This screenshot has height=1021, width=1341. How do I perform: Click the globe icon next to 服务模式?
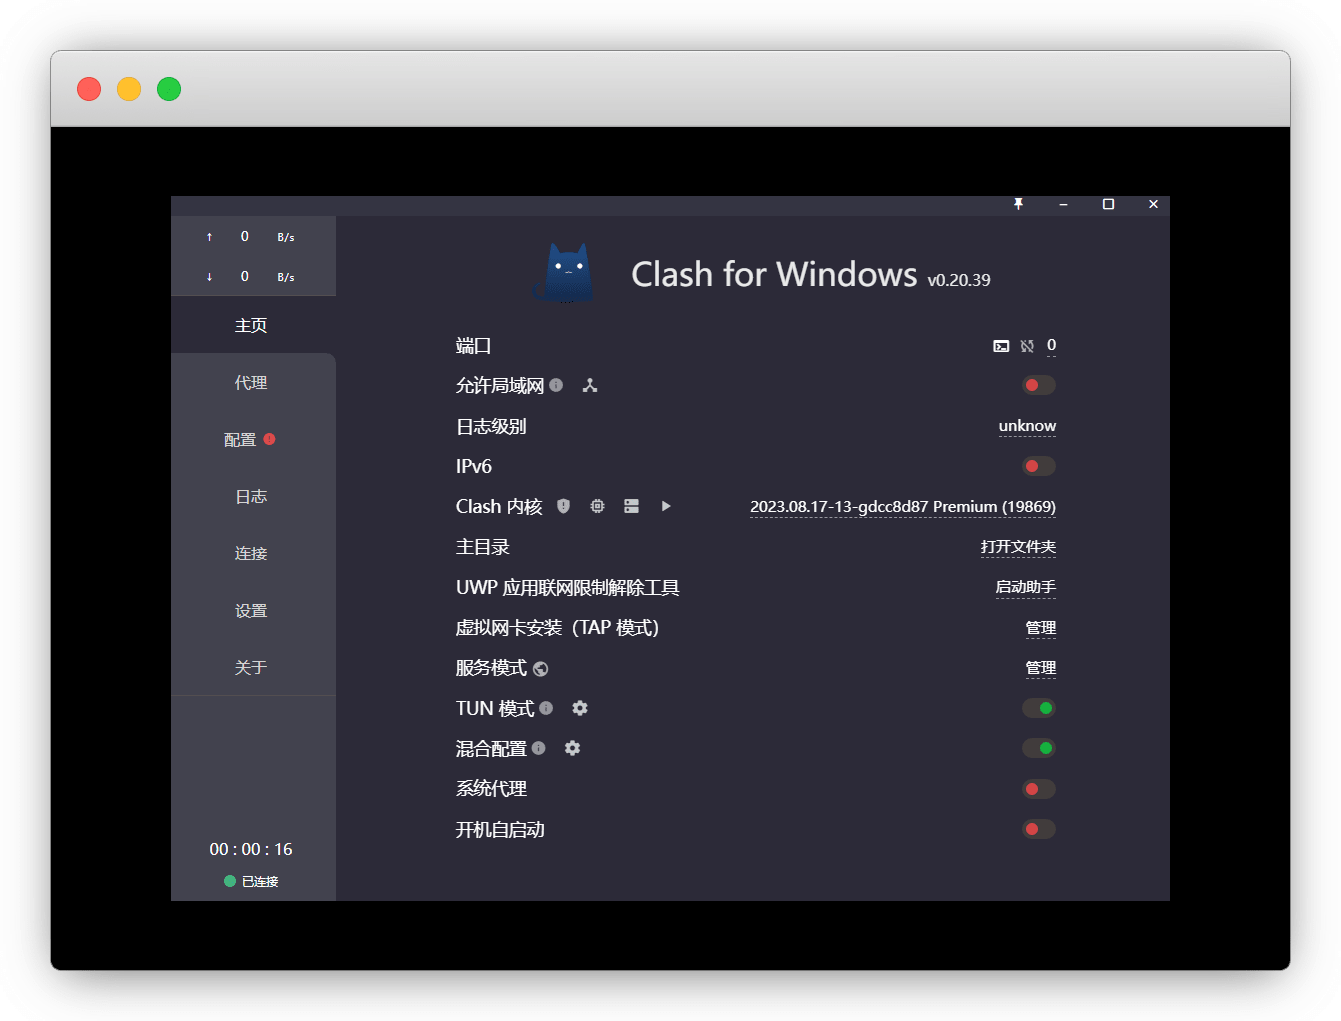click(x=540, y=669)
